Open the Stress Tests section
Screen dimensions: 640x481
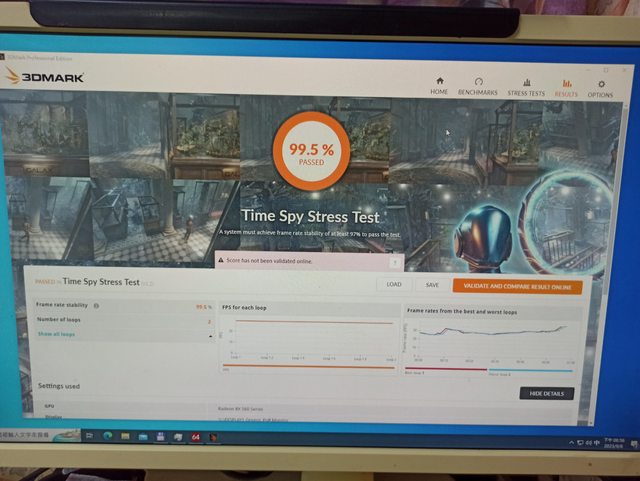point(526,87)
